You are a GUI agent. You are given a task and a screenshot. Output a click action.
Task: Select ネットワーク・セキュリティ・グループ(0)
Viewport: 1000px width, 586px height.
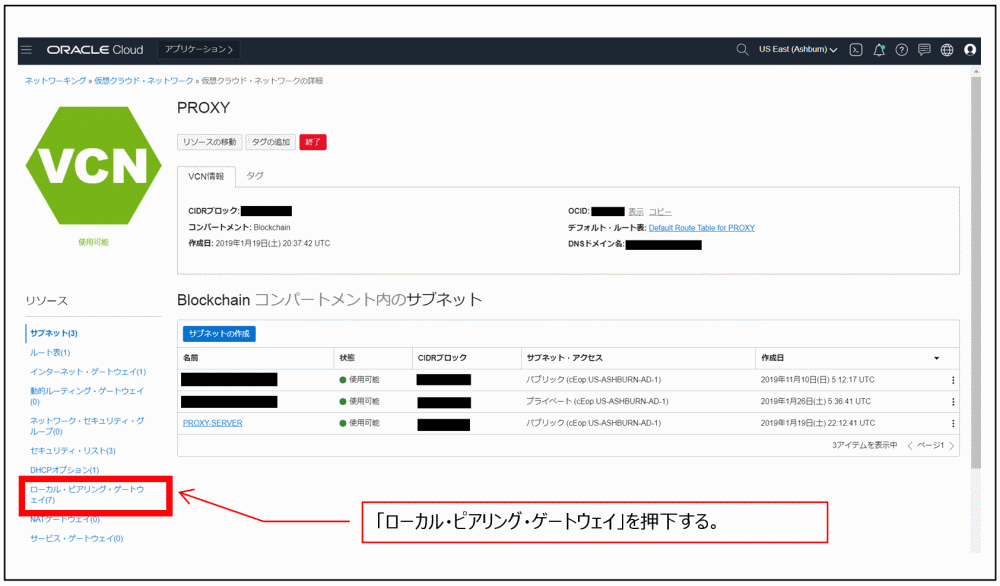(x=87, y=426)
